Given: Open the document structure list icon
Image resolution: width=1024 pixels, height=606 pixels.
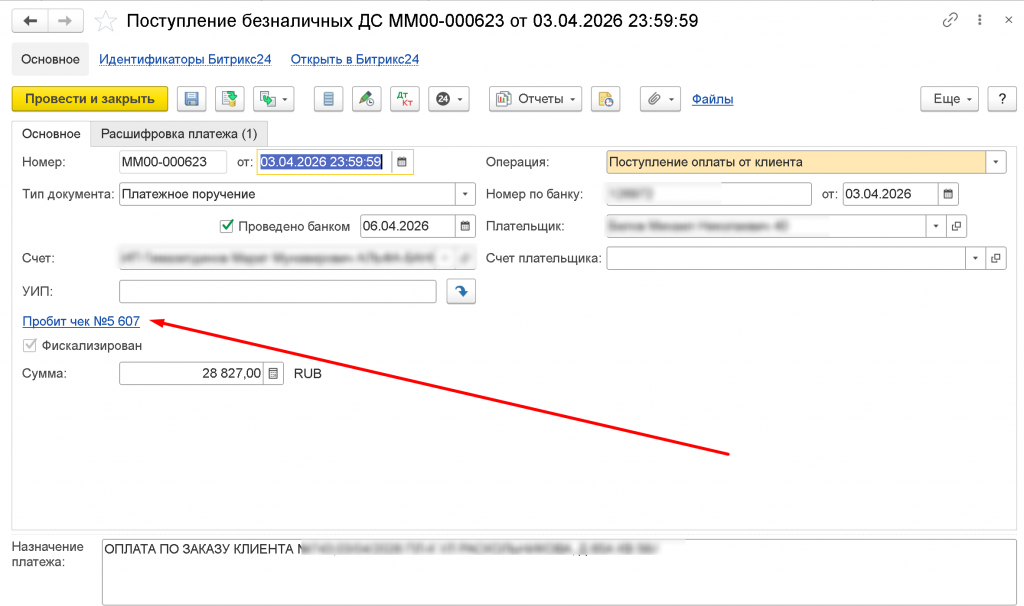Looking at the screenshot, I should point(328,99).
